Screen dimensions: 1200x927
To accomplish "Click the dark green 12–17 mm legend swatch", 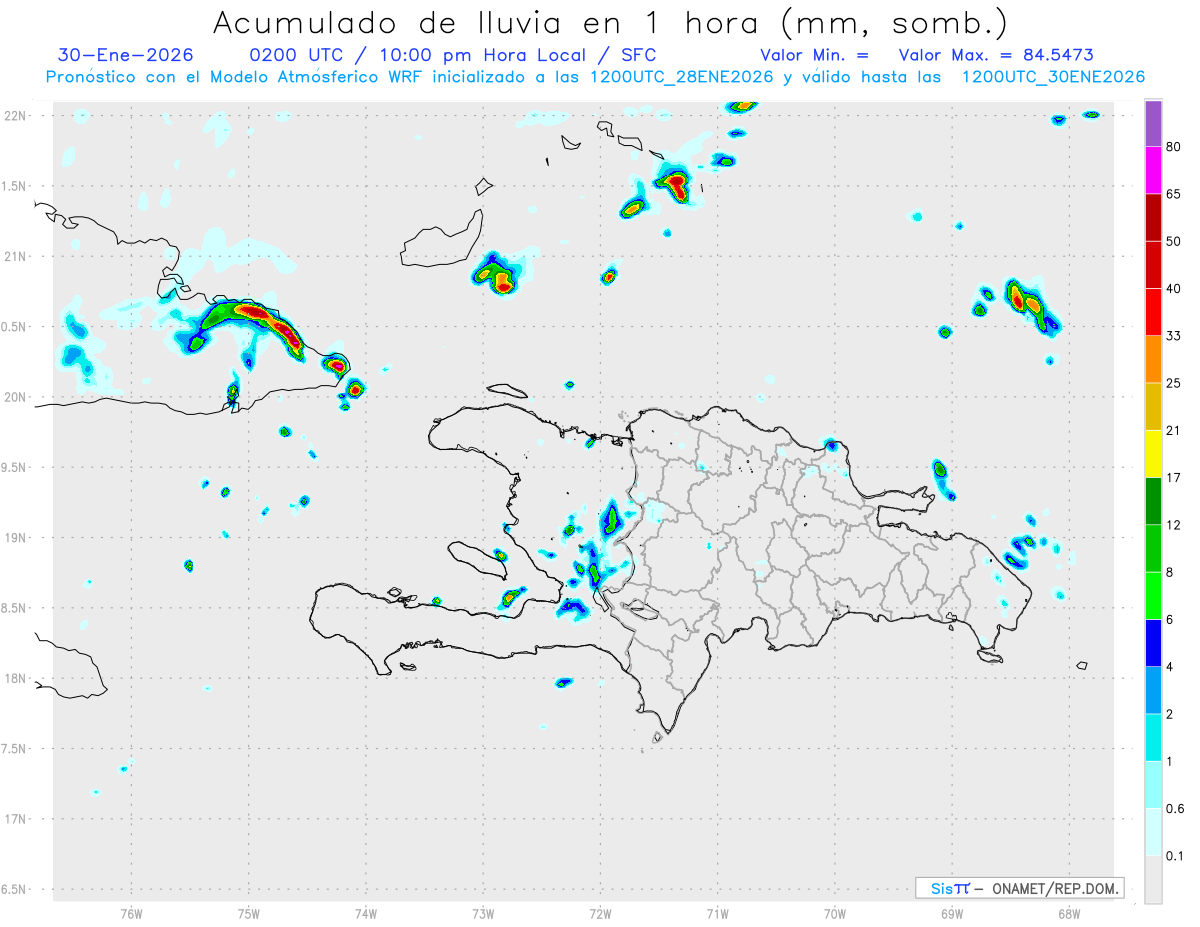I will (x=1152, y=501).
